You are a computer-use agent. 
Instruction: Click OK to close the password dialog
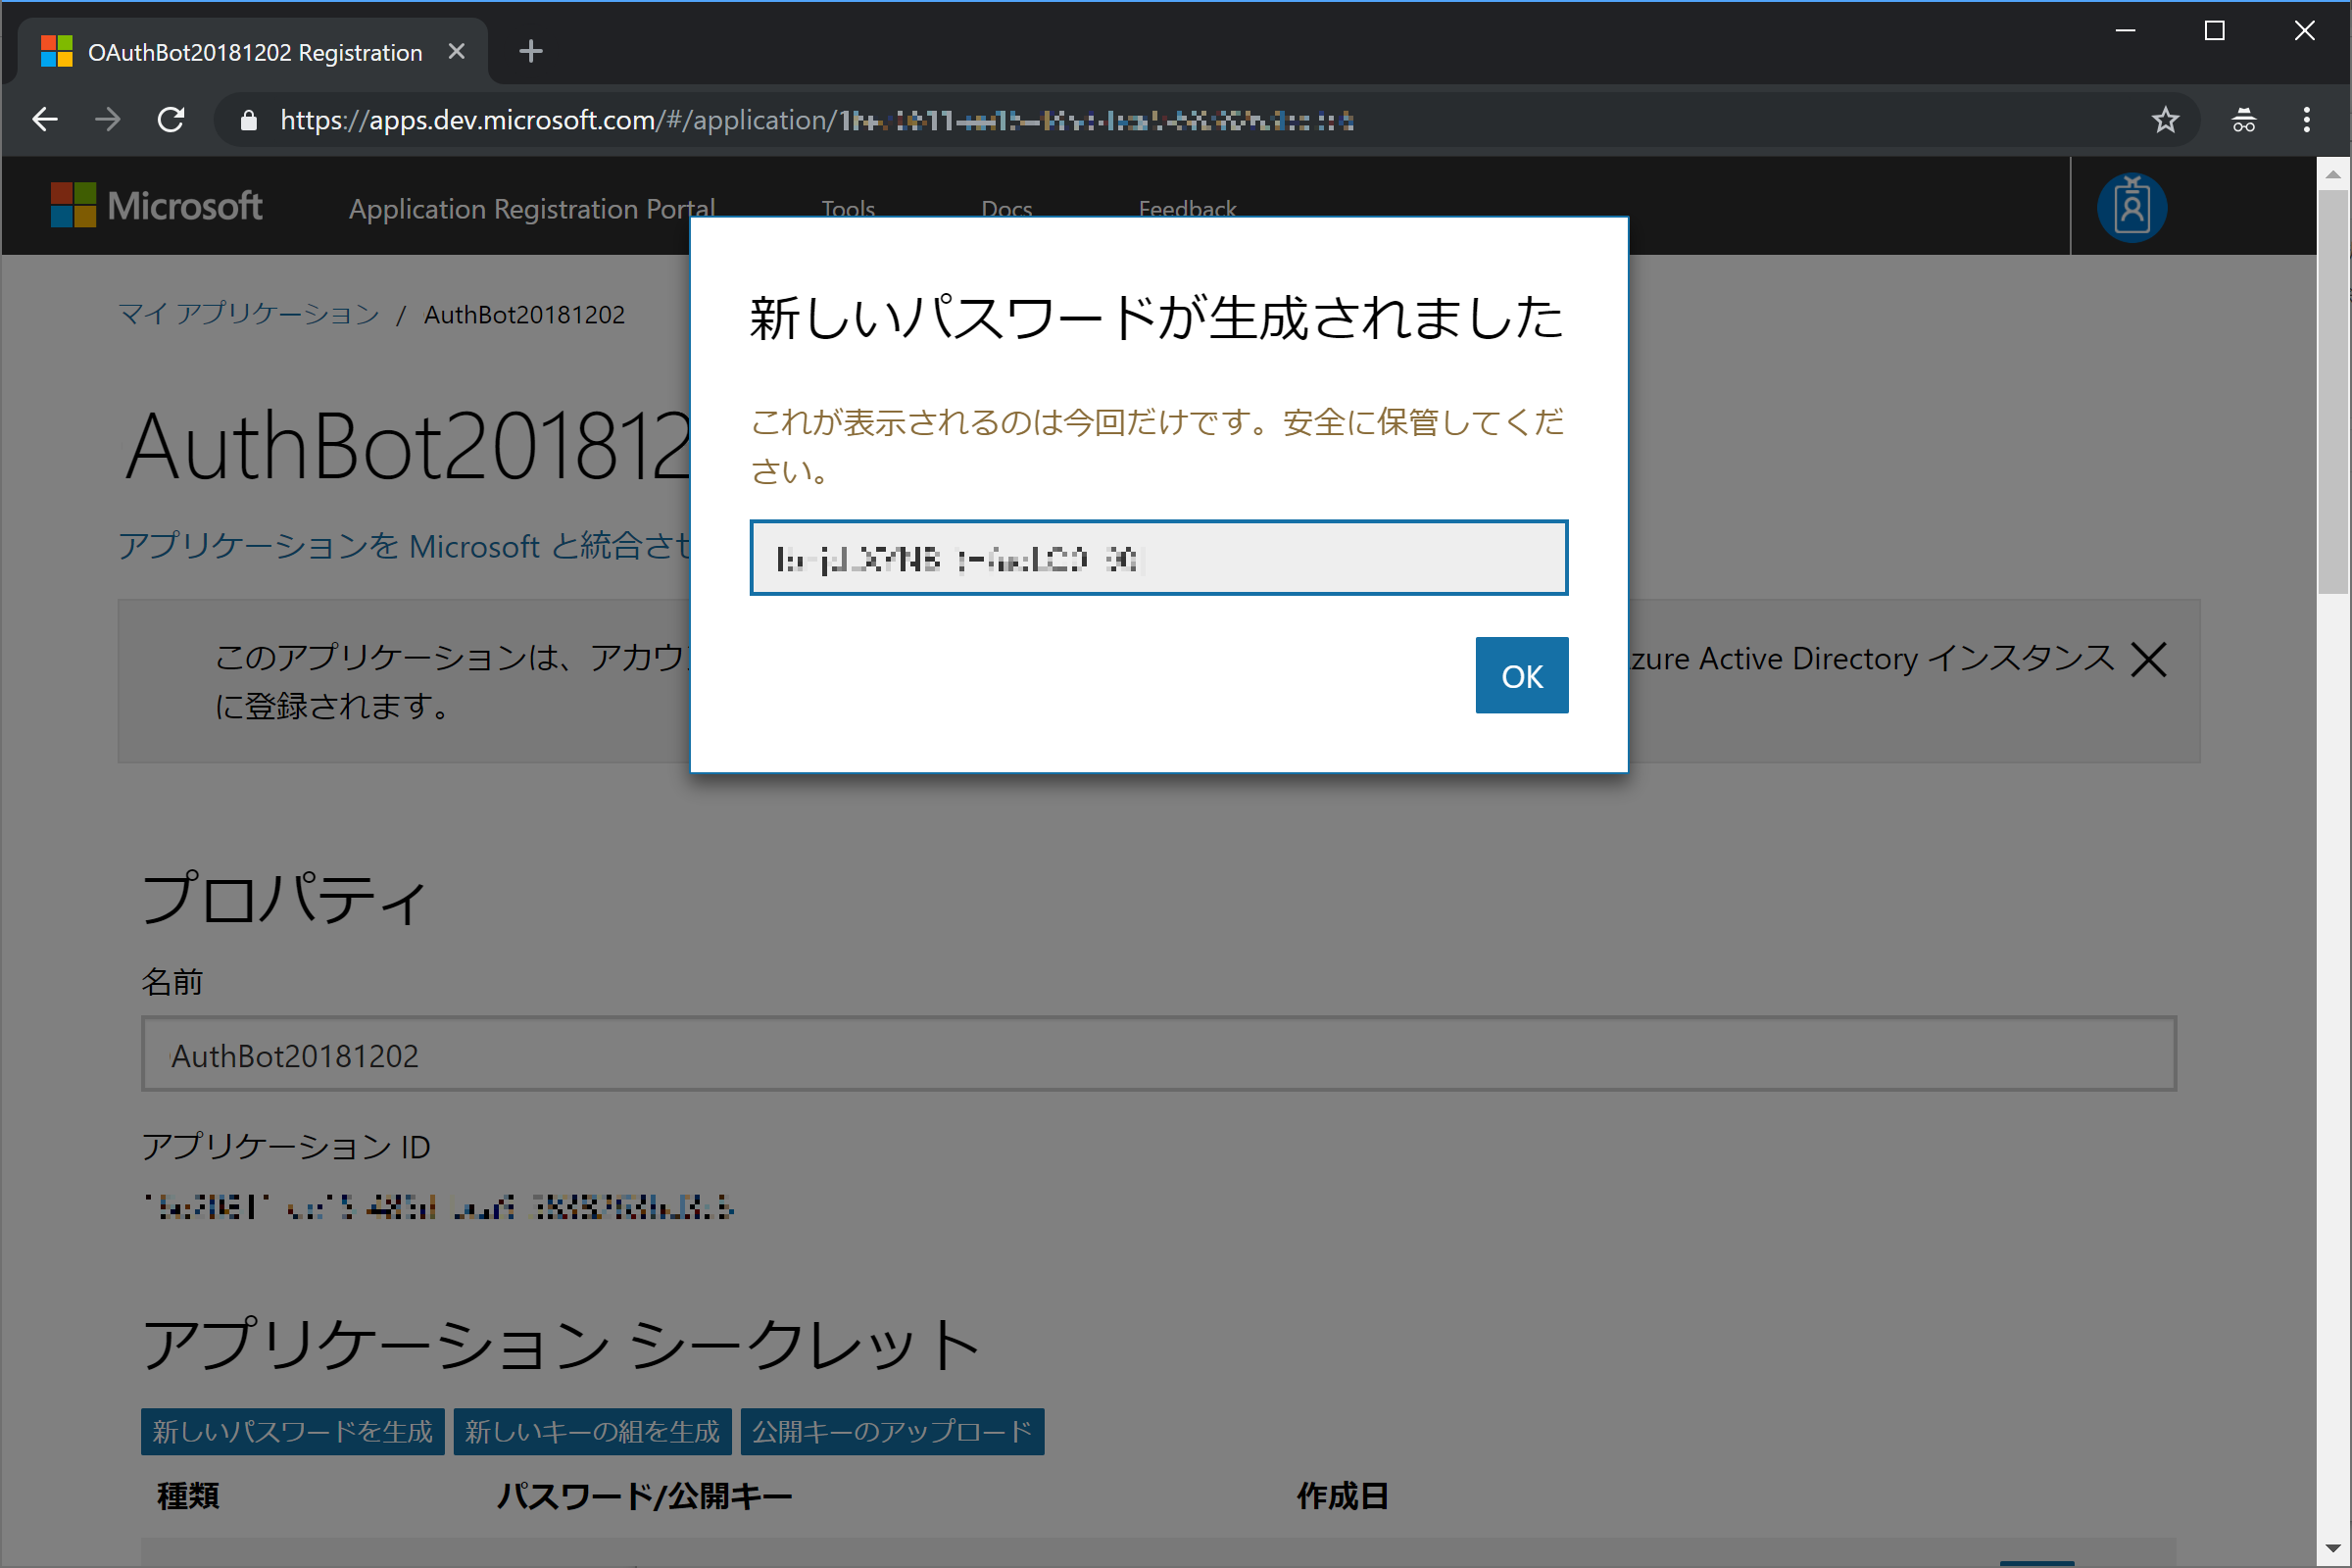pyautogui.click(x=1521, y=675)
